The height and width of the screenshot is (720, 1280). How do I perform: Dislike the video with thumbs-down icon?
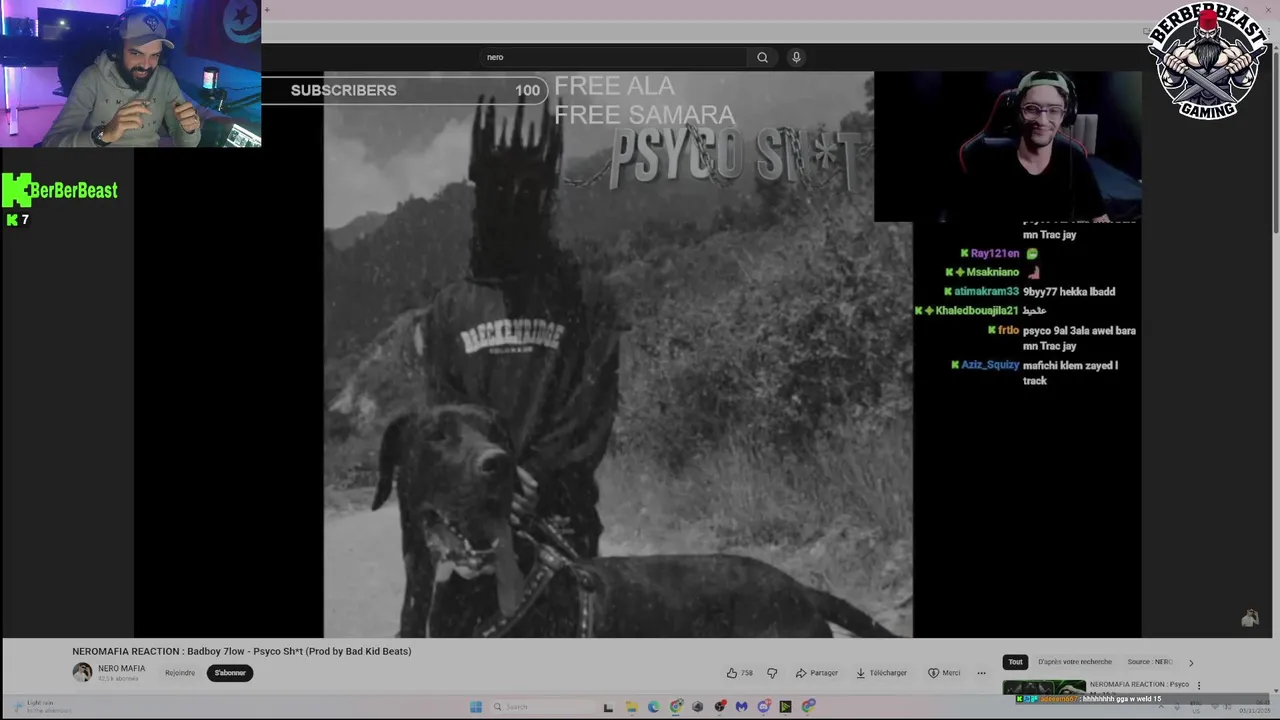point(771,673)
